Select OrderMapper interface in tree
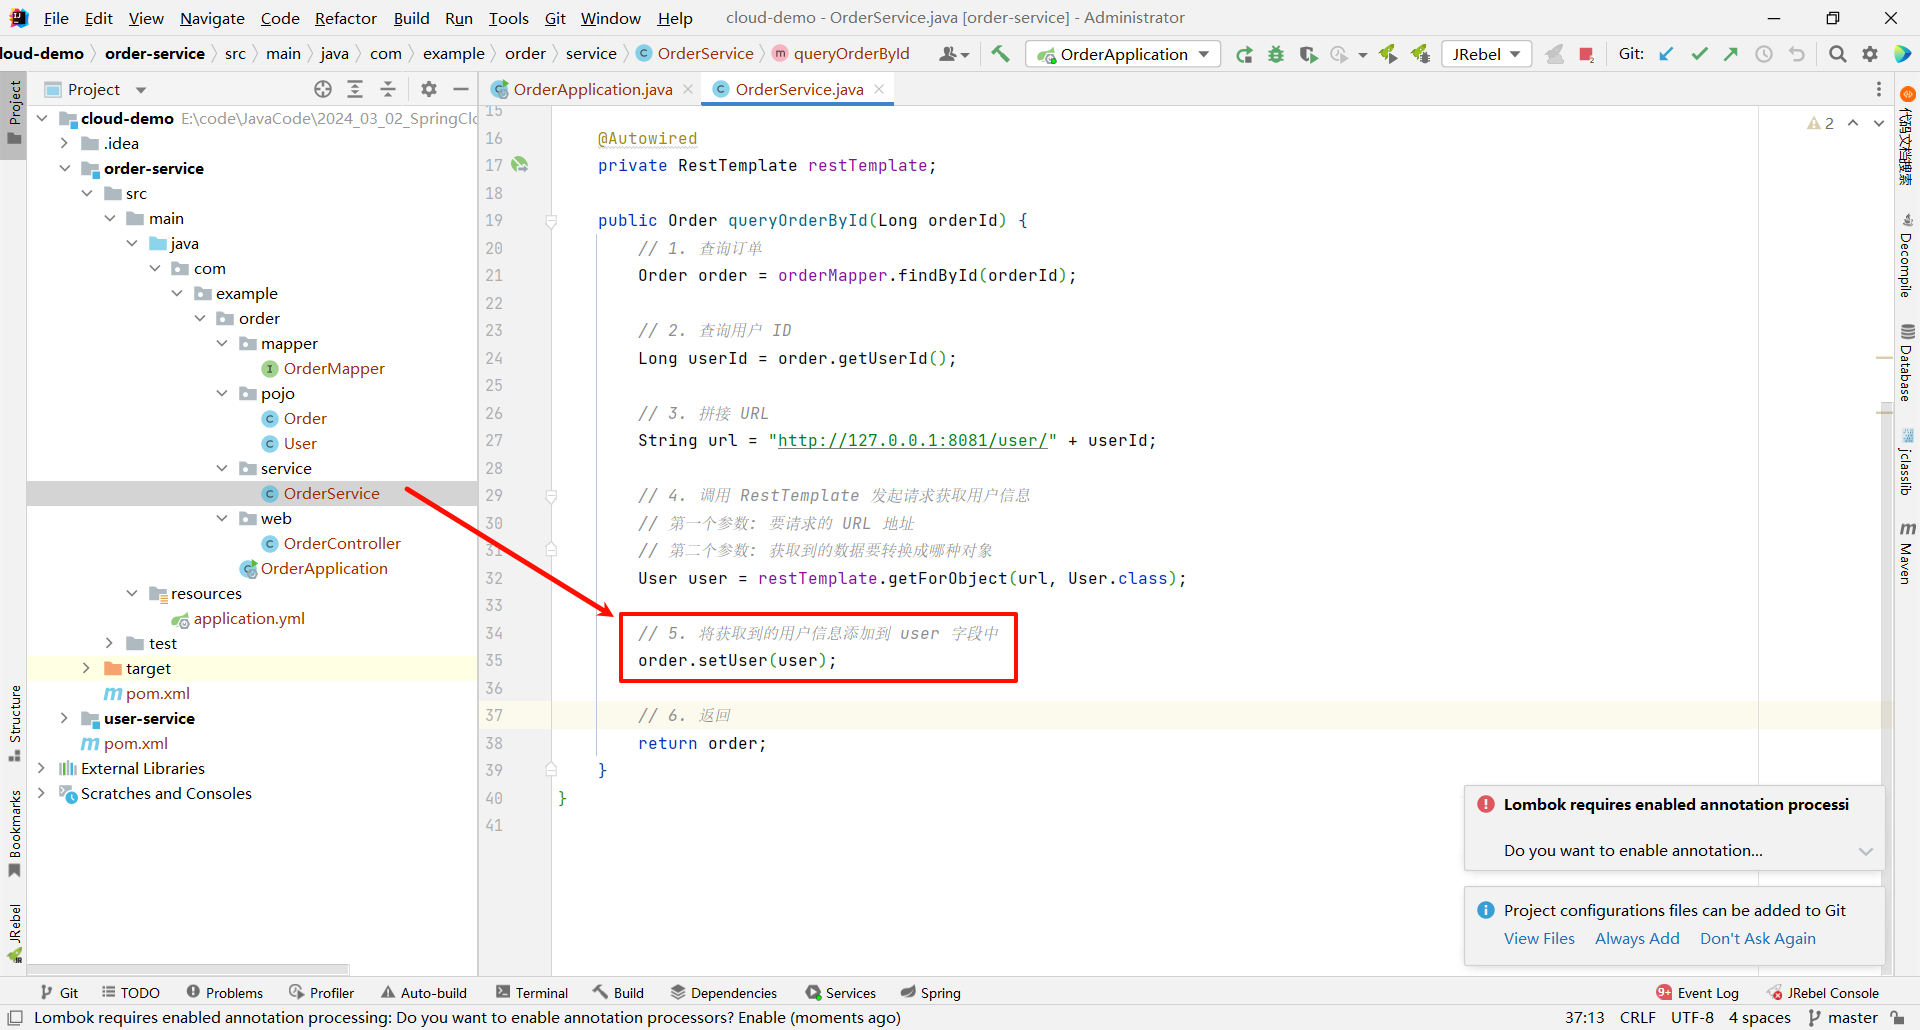Viewport: 1920px width, 1030px height. click(334, 368)
